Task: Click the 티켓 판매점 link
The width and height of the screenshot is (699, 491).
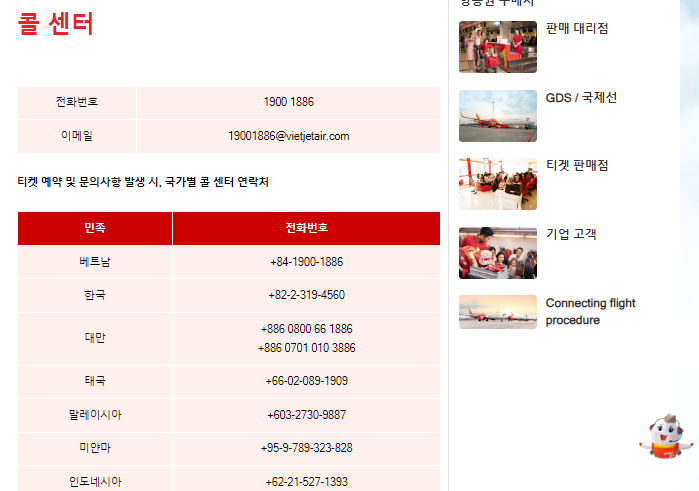Action: [x=577, y=165]
